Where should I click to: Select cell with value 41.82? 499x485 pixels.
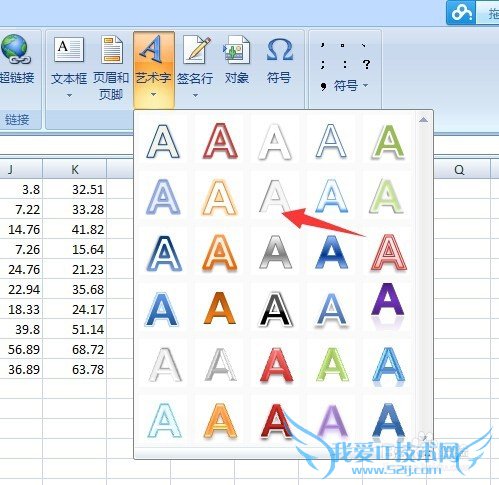pyautogui.click(x=75, y=230)
